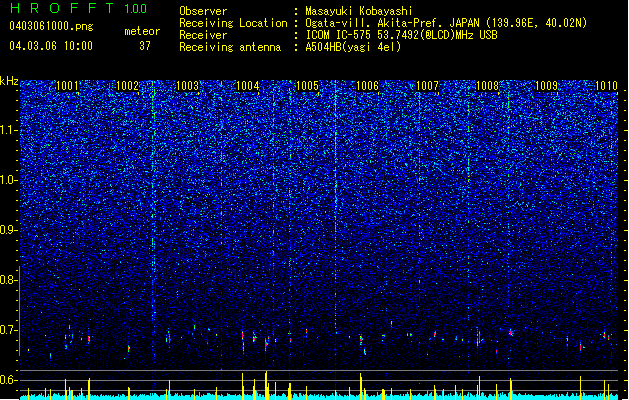Click the 0.8 kHz frequency tick label
The image size is (629, 400).
tap(9, 280)
